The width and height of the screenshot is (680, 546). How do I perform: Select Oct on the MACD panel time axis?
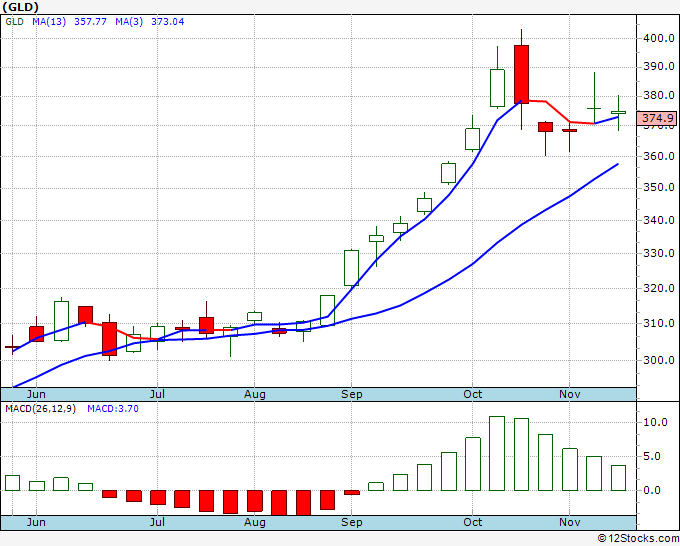coord(472,522)
